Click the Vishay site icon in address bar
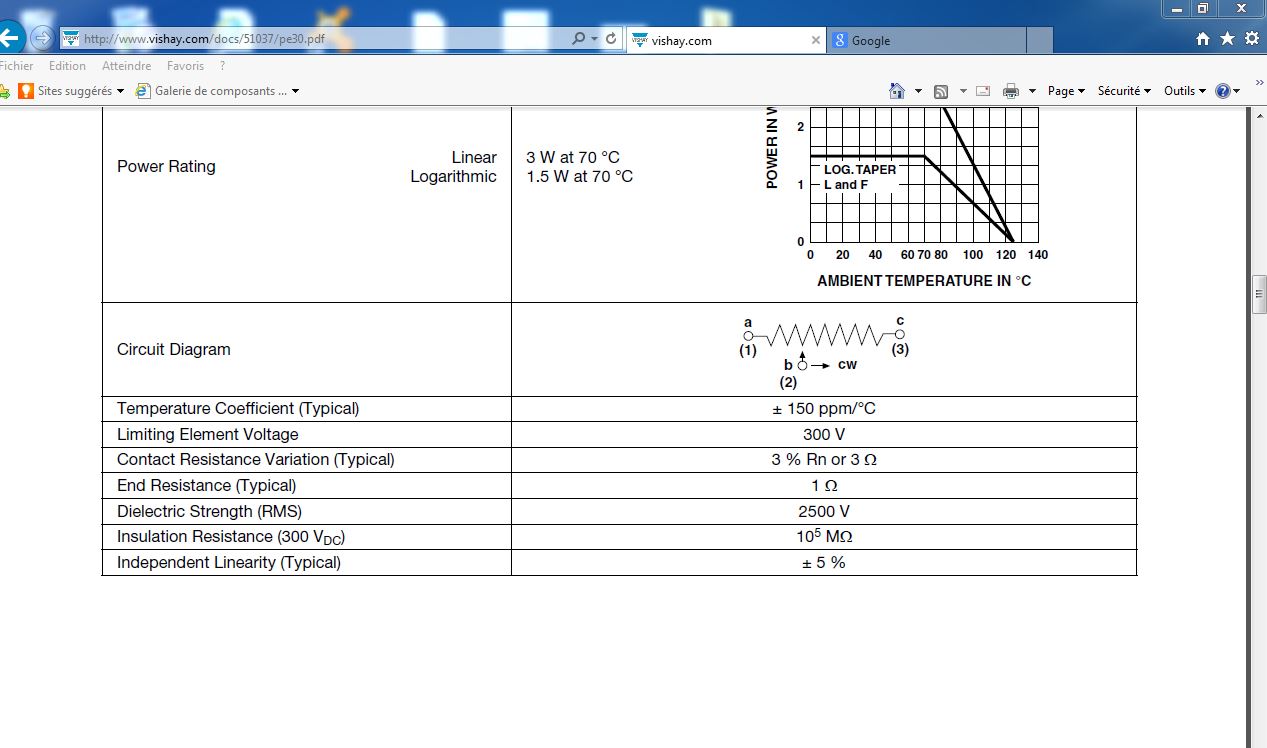Screen dimensions: 1267x748 coord(71,39)
